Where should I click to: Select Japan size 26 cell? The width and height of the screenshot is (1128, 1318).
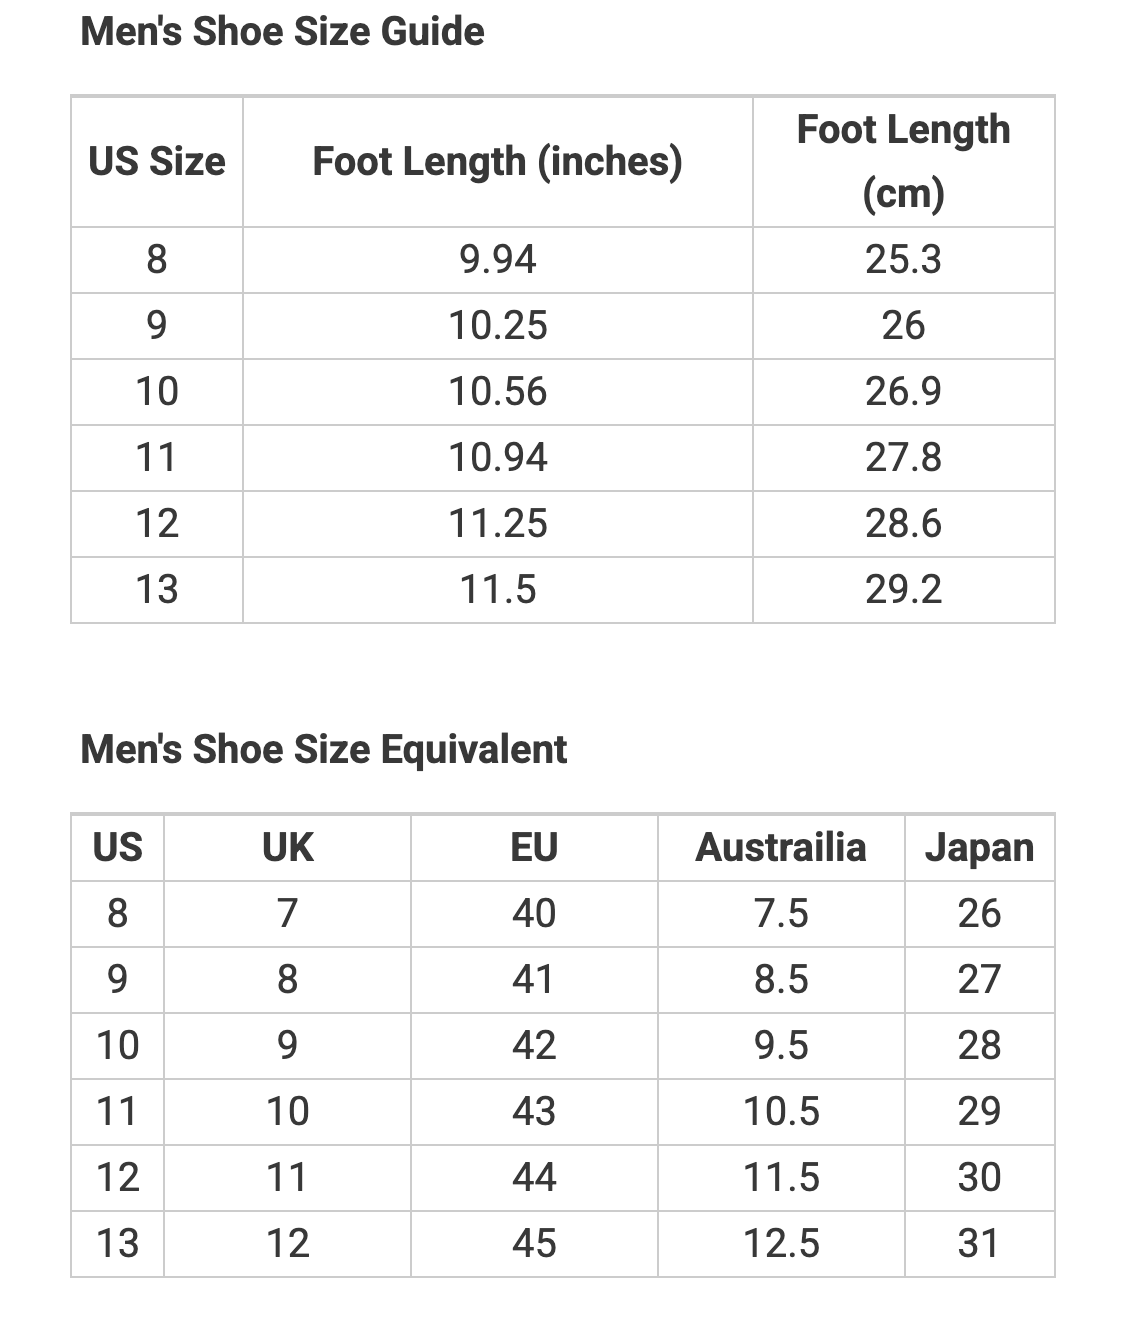click(979, 914)
